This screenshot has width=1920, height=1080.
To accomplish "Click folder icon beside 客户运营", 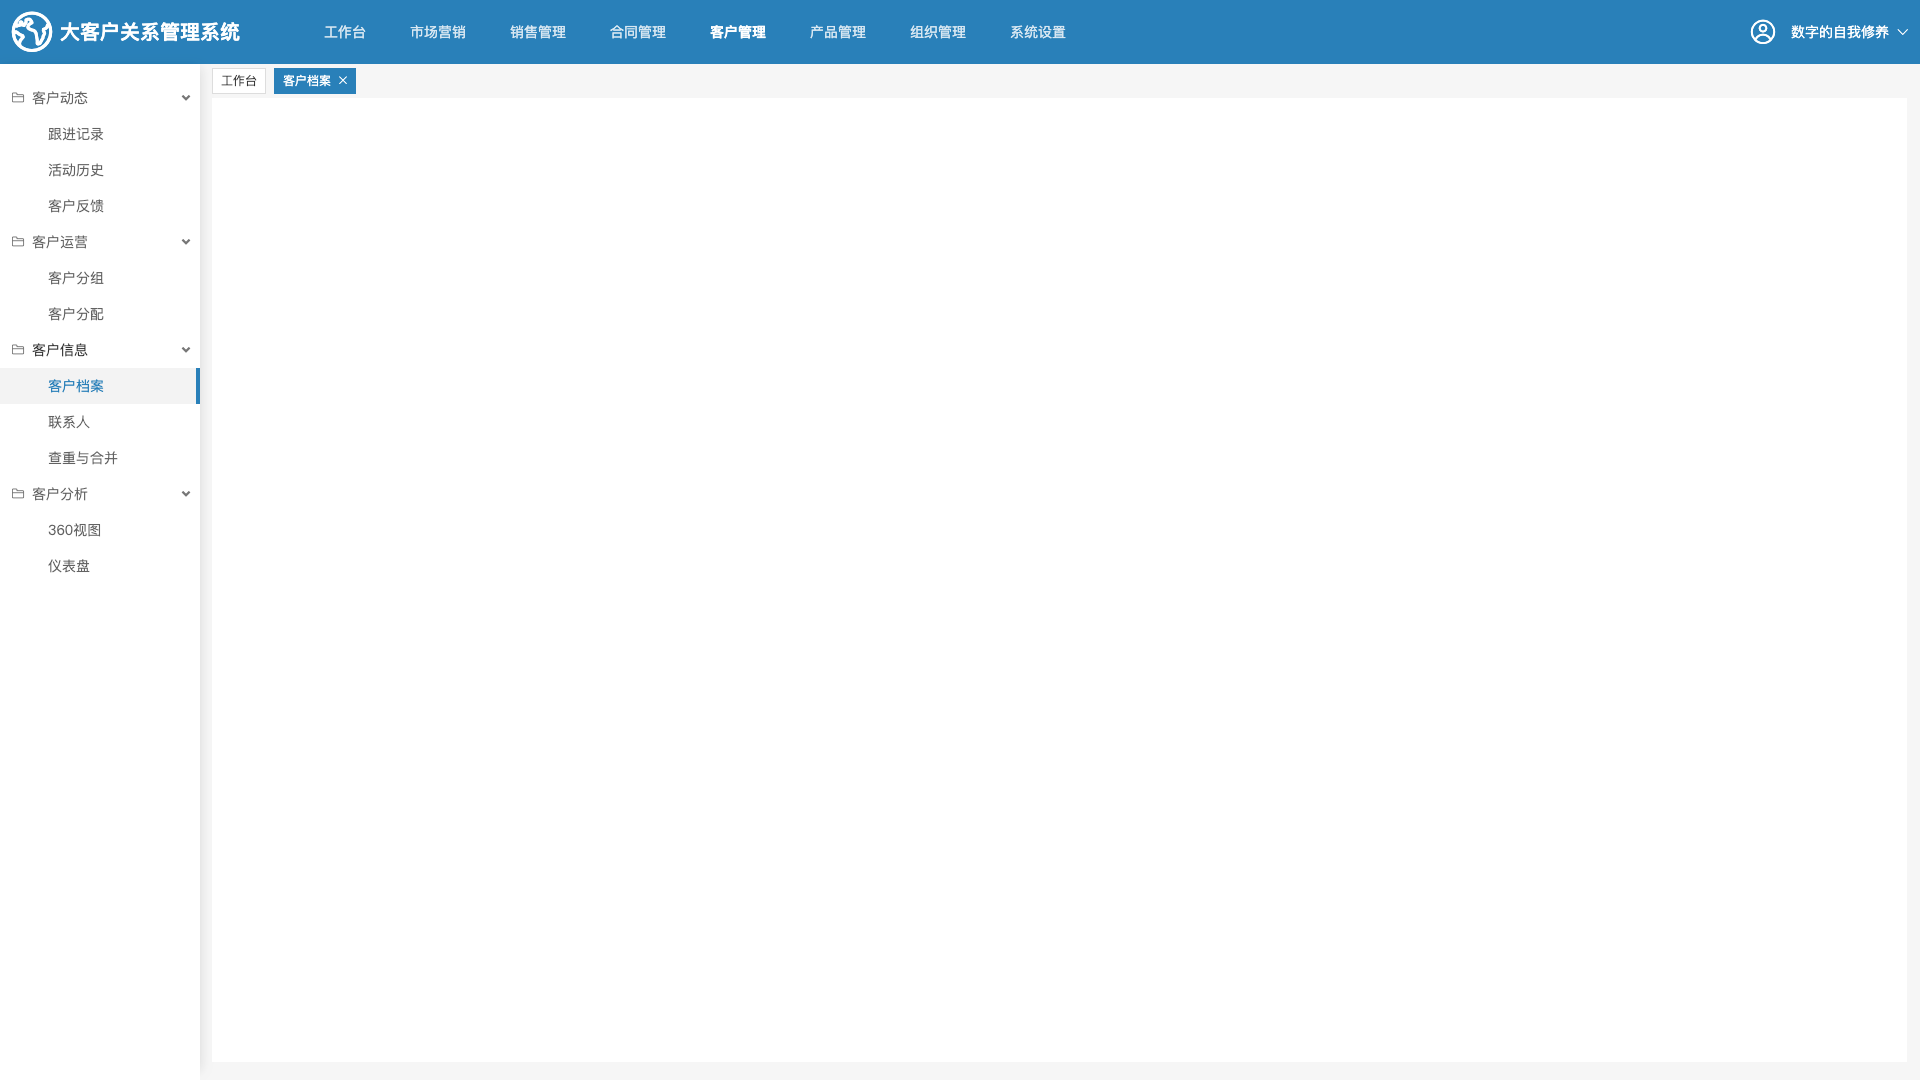I will pyautogui.click(x=18, y=242).
